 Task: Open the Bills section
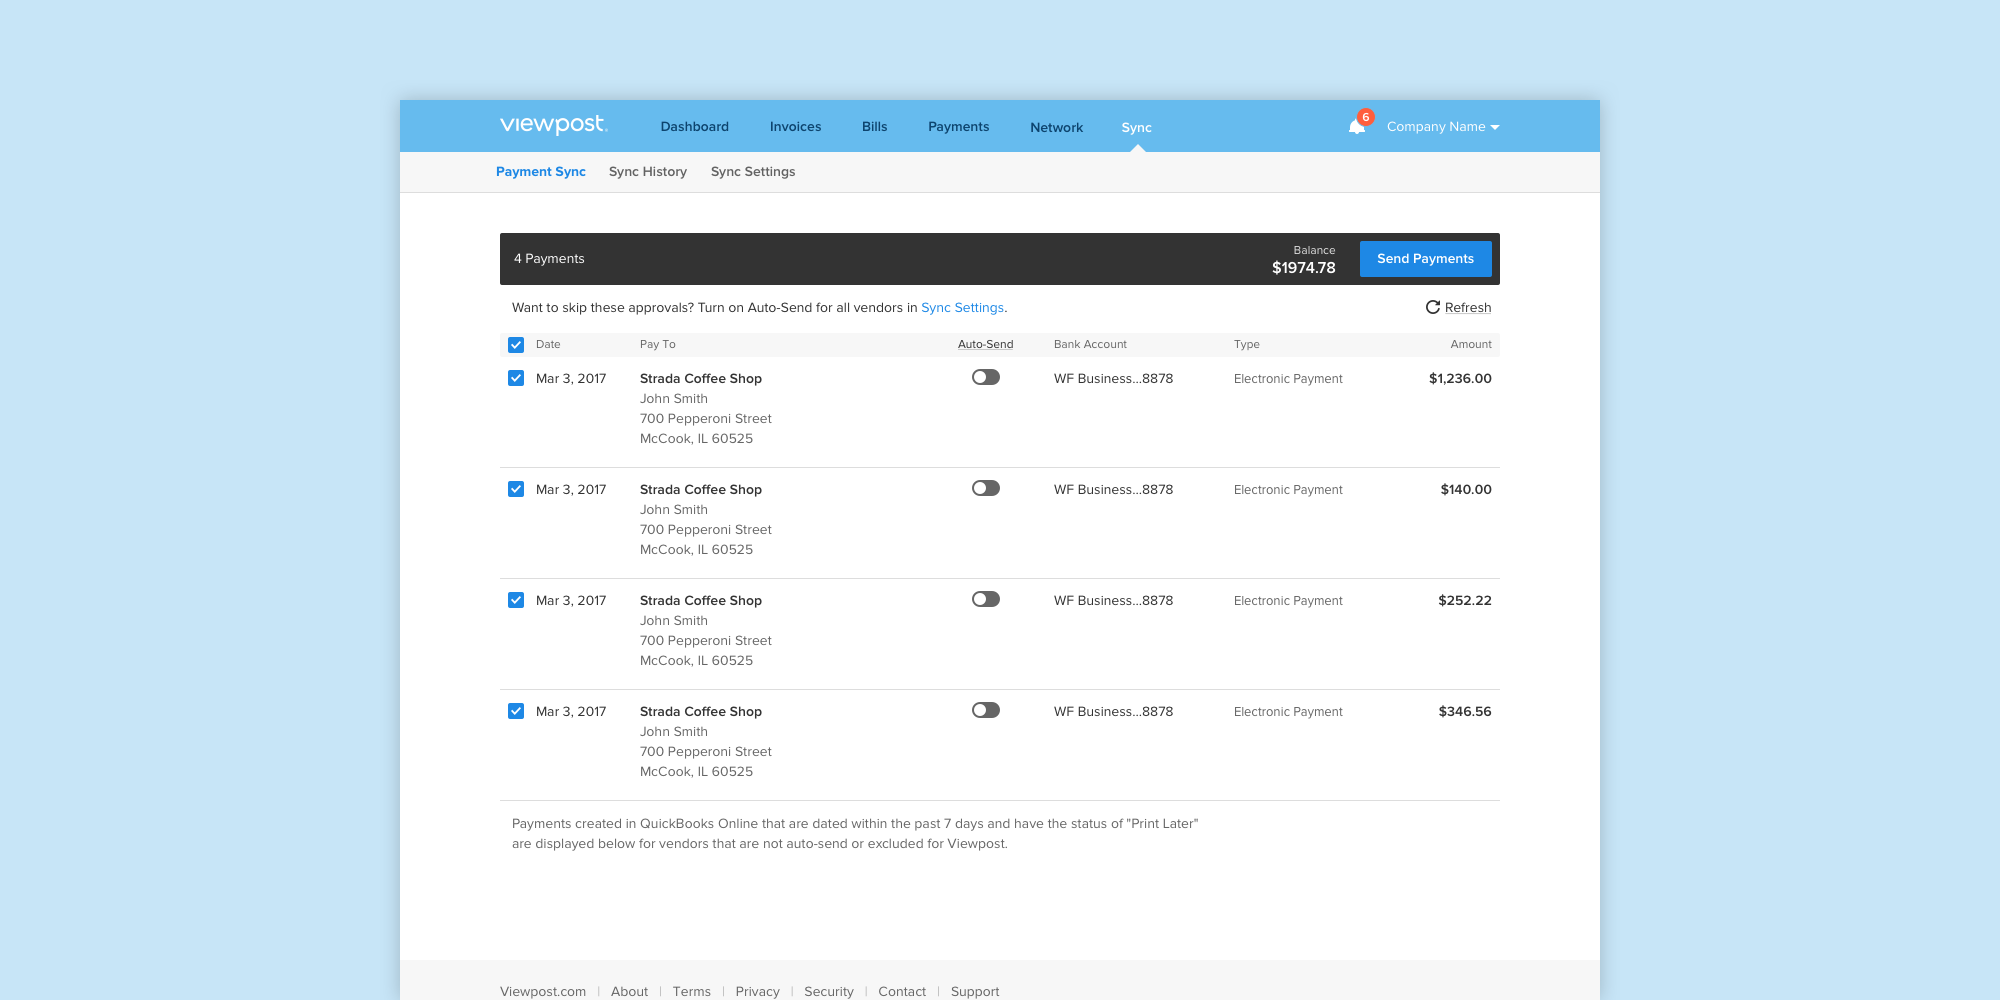(x=875, y=127)
